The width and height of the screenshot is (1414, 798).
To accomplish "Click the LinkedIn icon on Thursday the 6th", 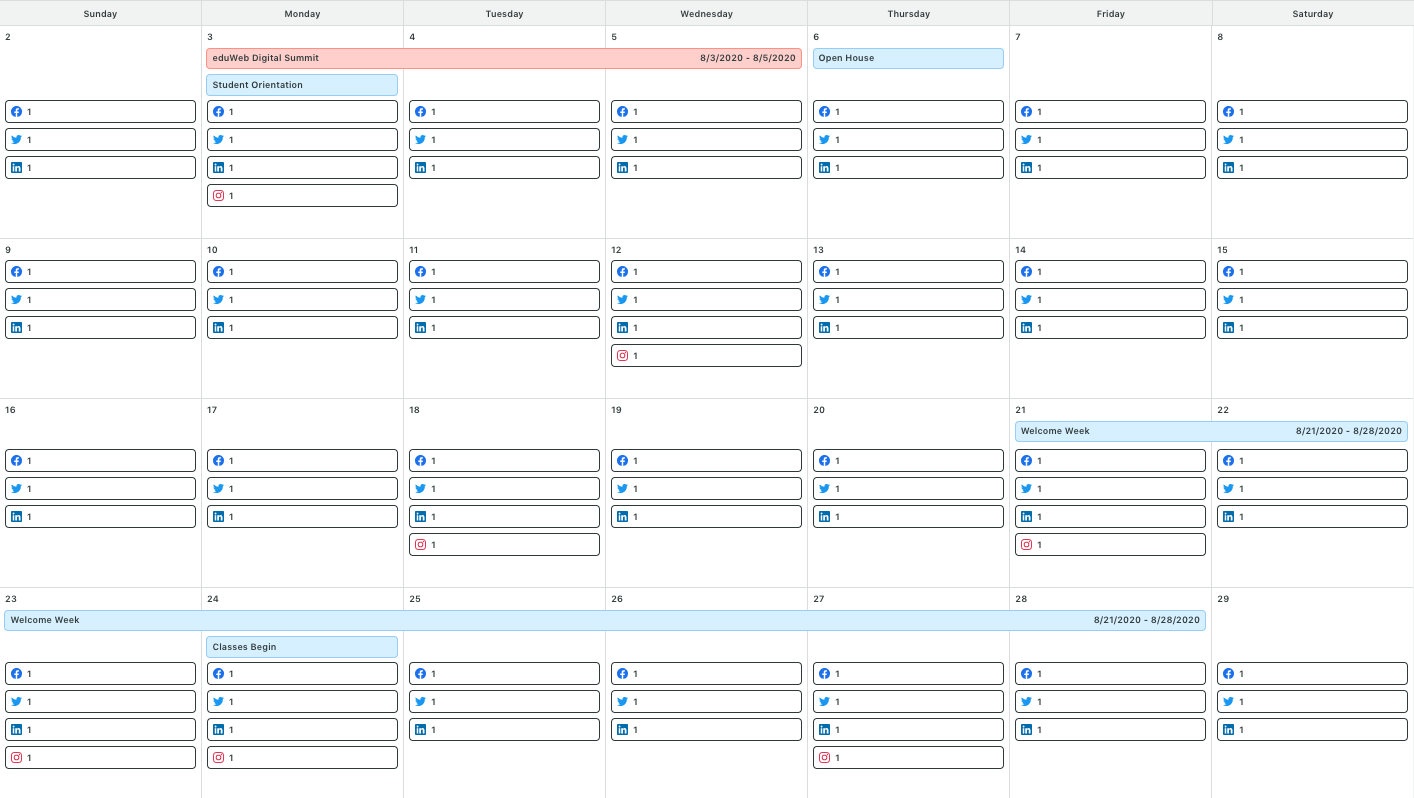I will point(824,168).
